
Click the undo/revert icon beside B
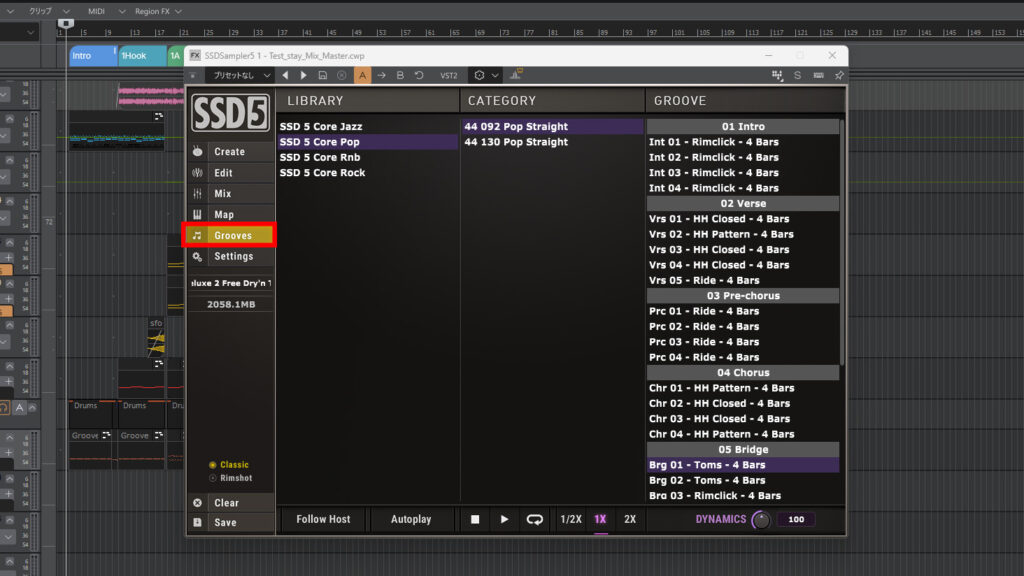[419, 75]
